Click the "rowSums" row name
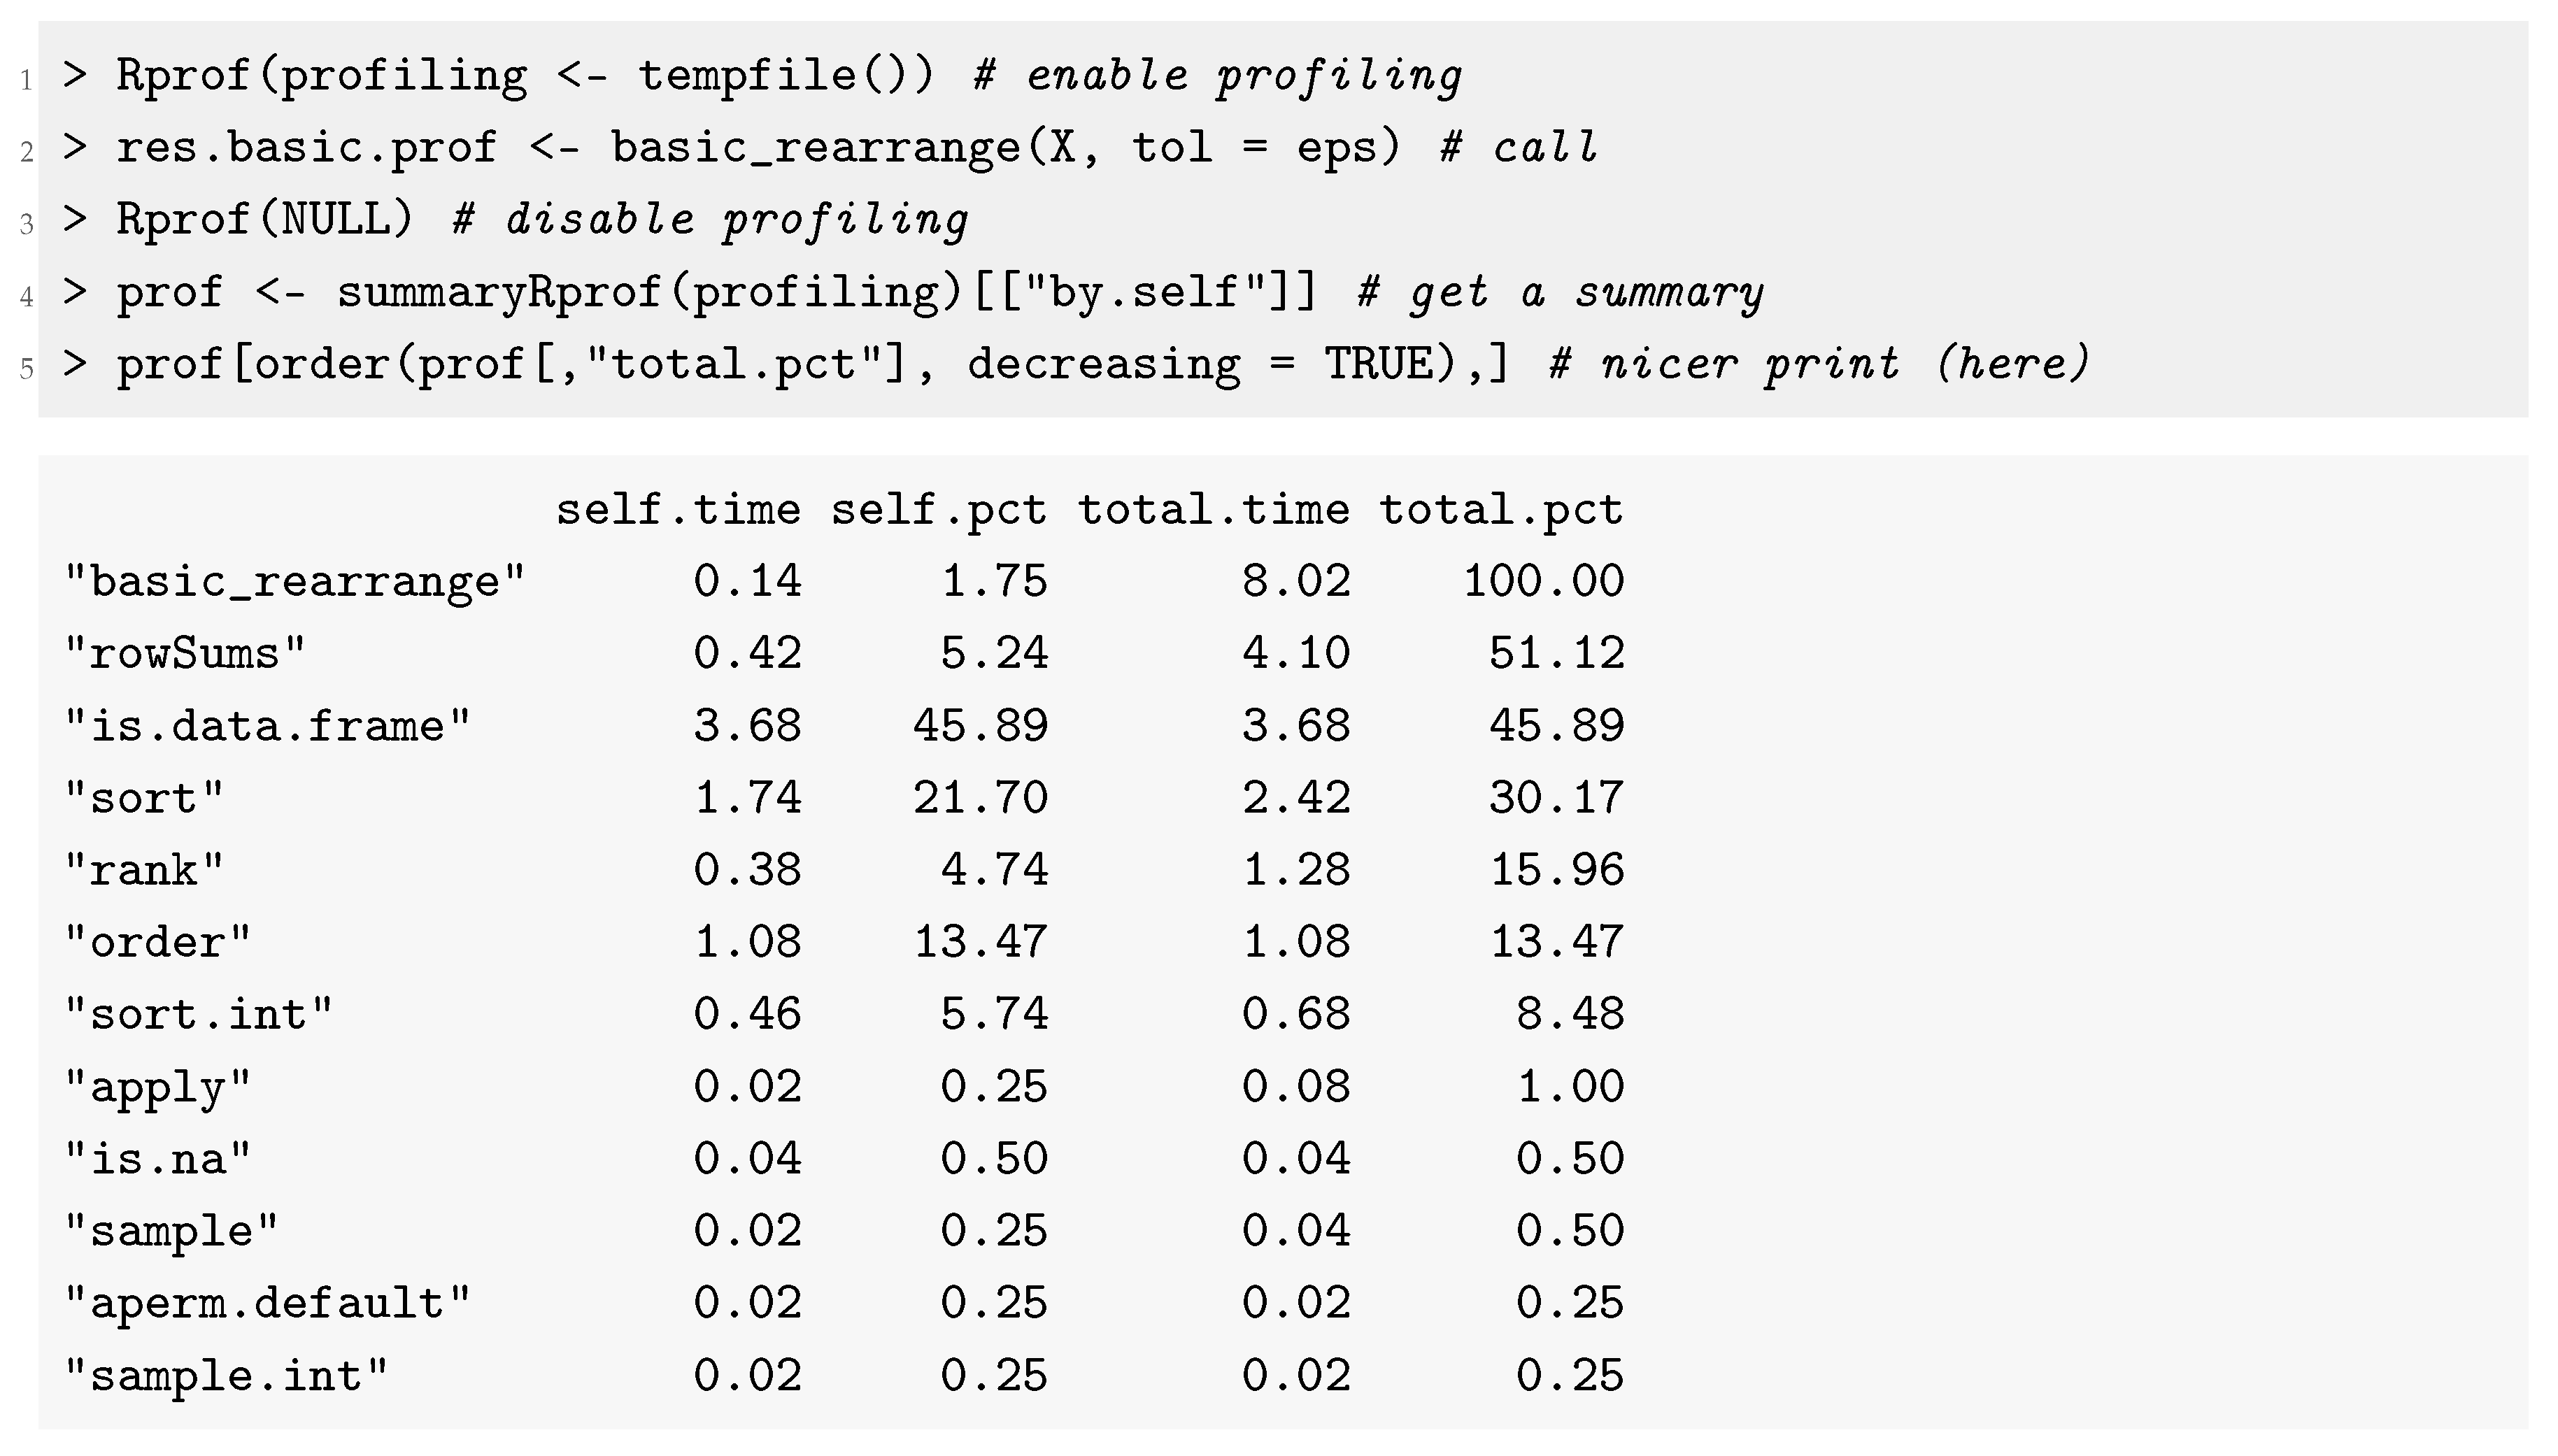This screenshot has height=1456, width=2558. pyautogui.click(x=185, y=654)
